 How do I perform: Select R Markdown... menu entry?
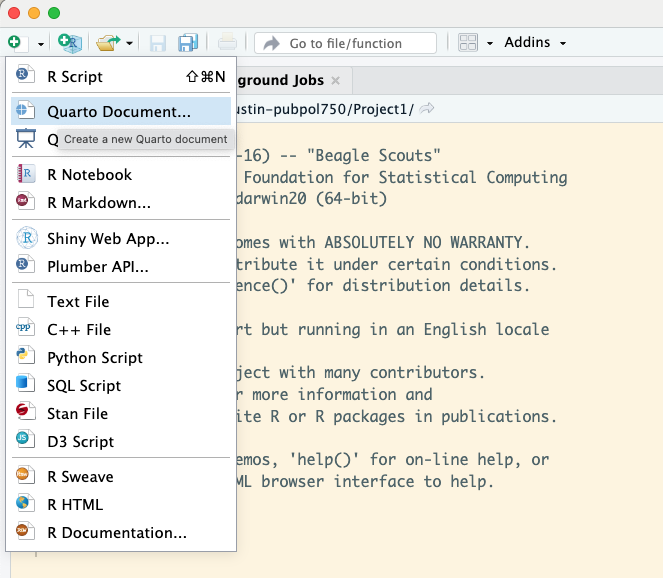click(121, 203)
